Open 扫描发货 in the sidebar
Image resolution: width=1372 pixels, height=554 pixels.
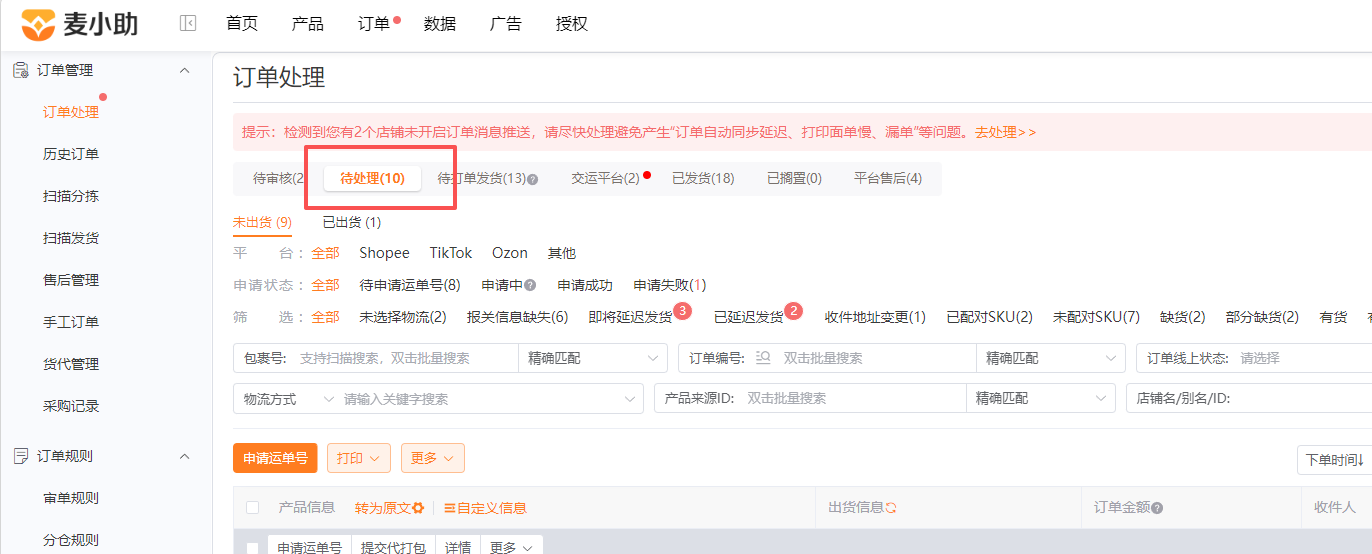click(x=71, y=238)
